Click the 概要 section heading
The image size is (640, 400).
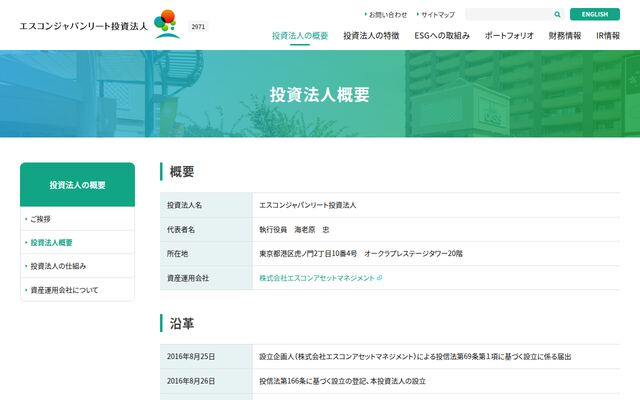point(182,171)
